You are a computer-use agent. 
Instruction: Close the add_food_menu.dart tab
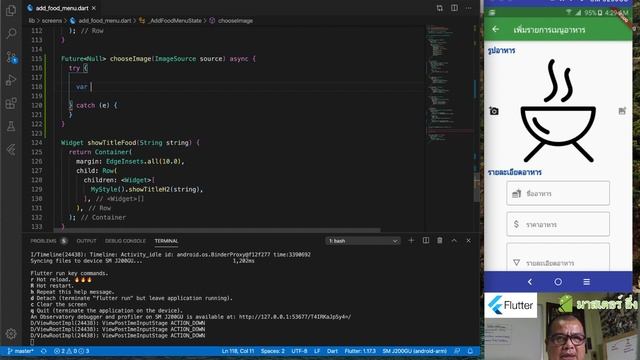click(94, 8)
